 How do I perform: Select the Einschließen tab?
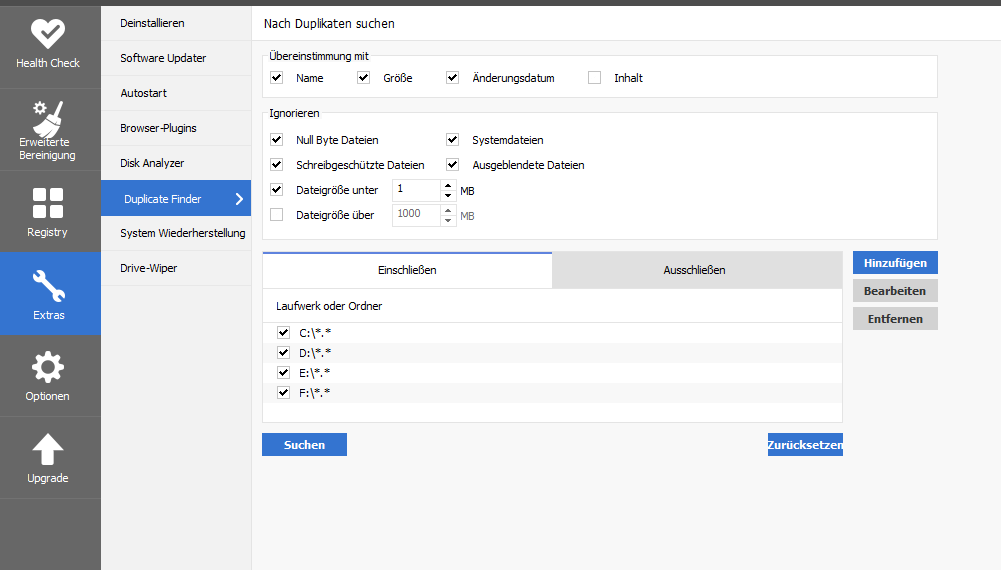point(407,270)
